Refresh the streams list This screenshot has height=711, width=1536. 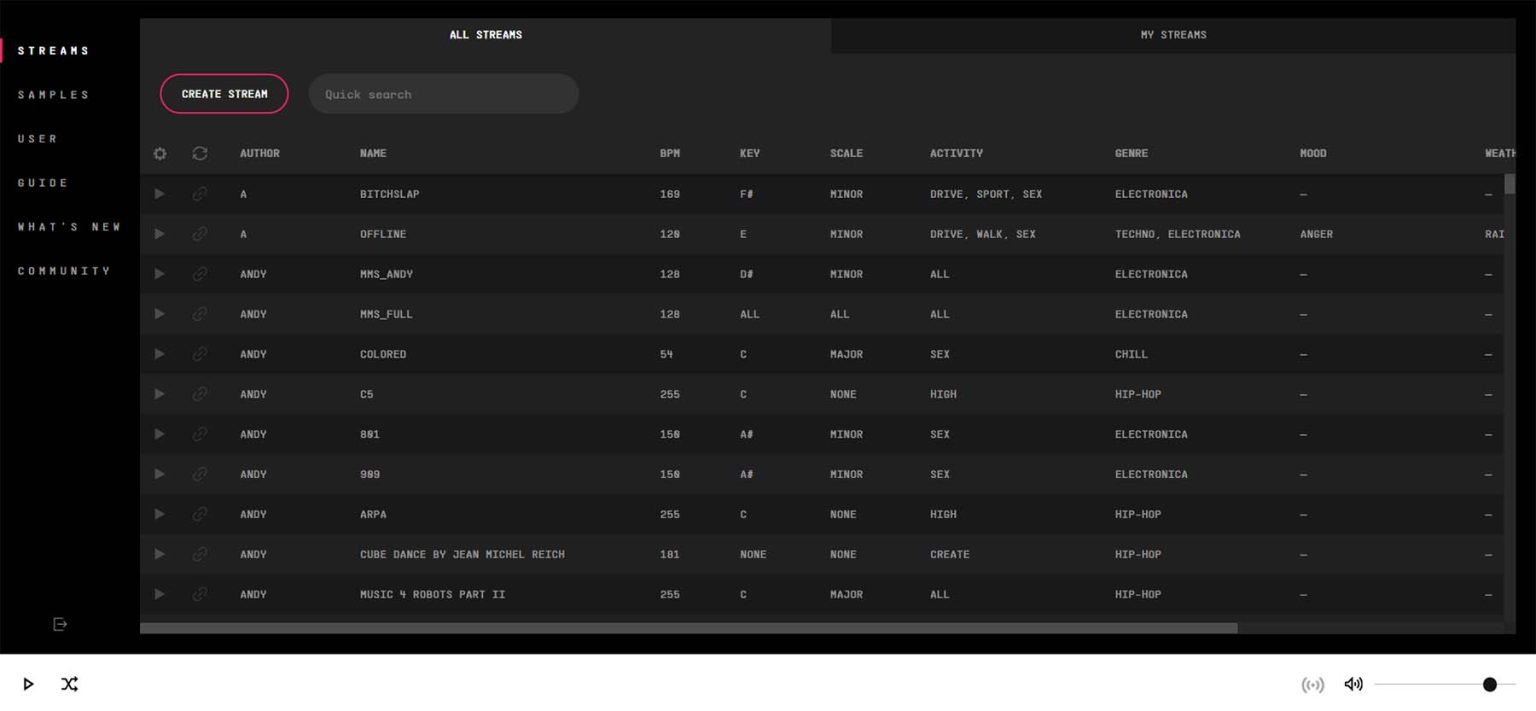(x=199, y=153)
